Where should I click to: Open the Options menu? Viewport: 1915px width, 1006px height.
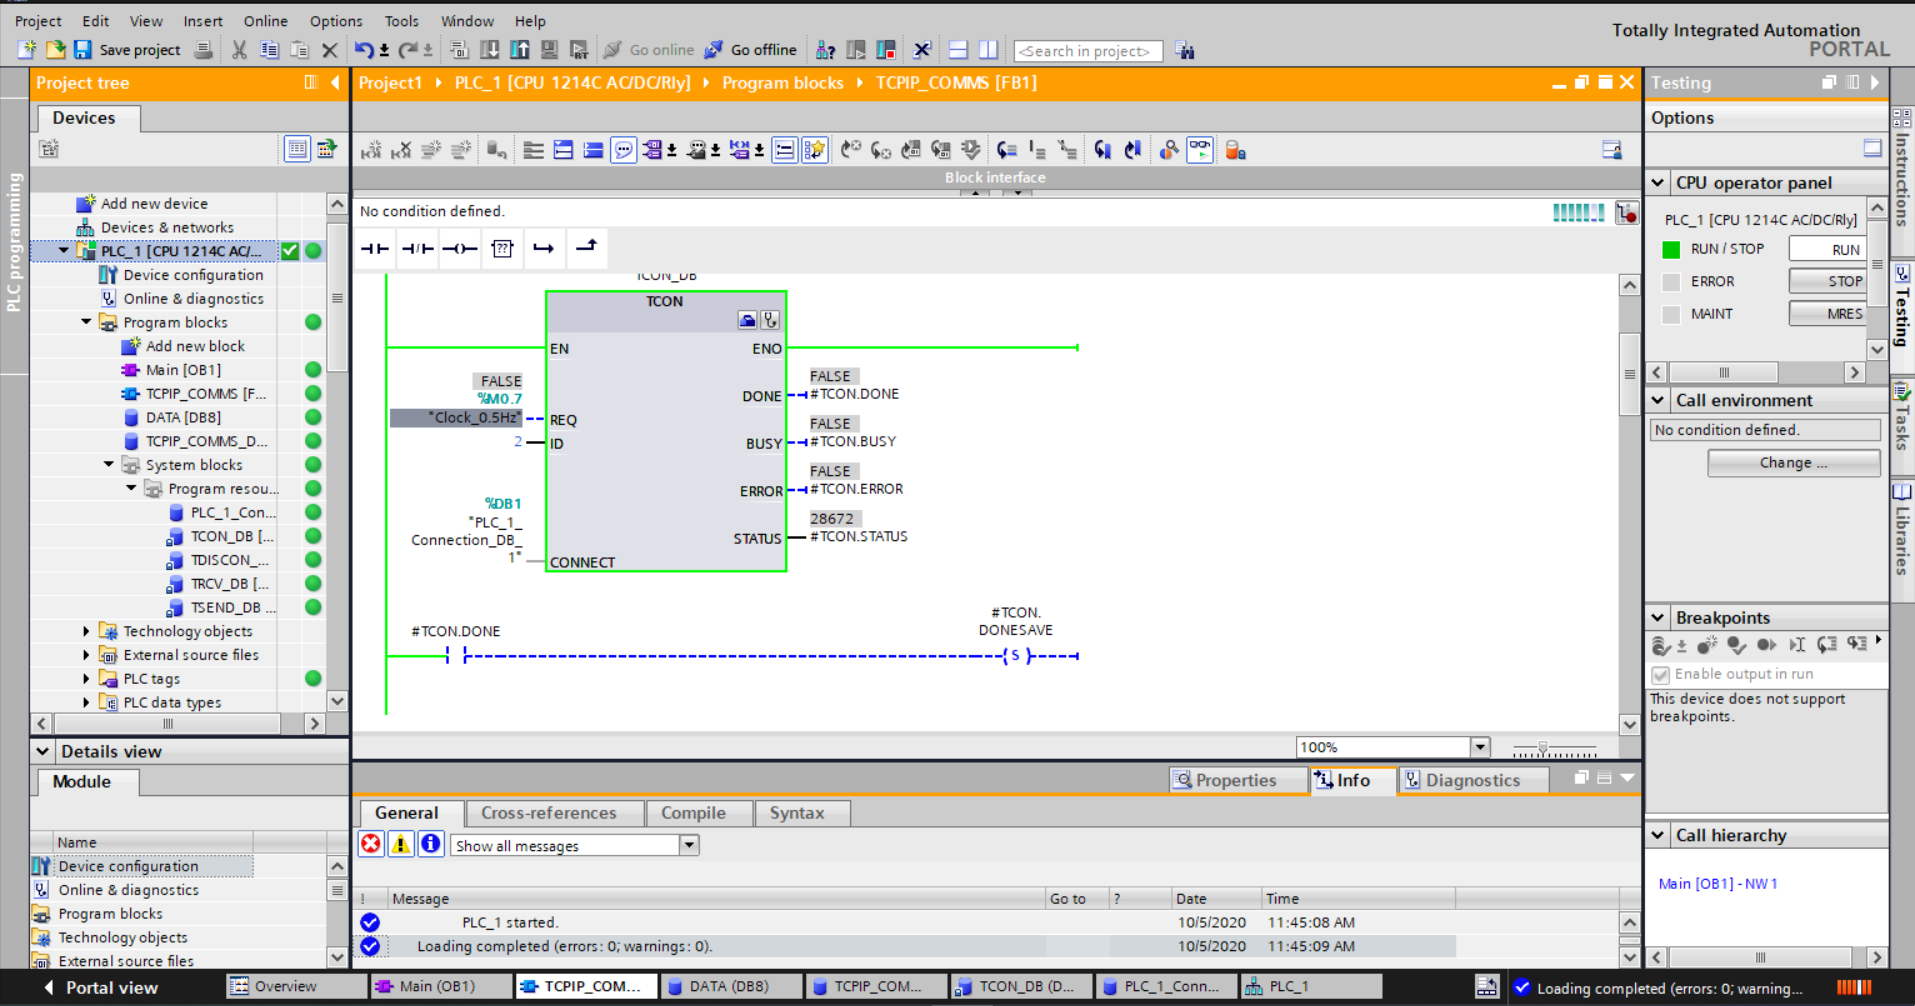[336, 21]
